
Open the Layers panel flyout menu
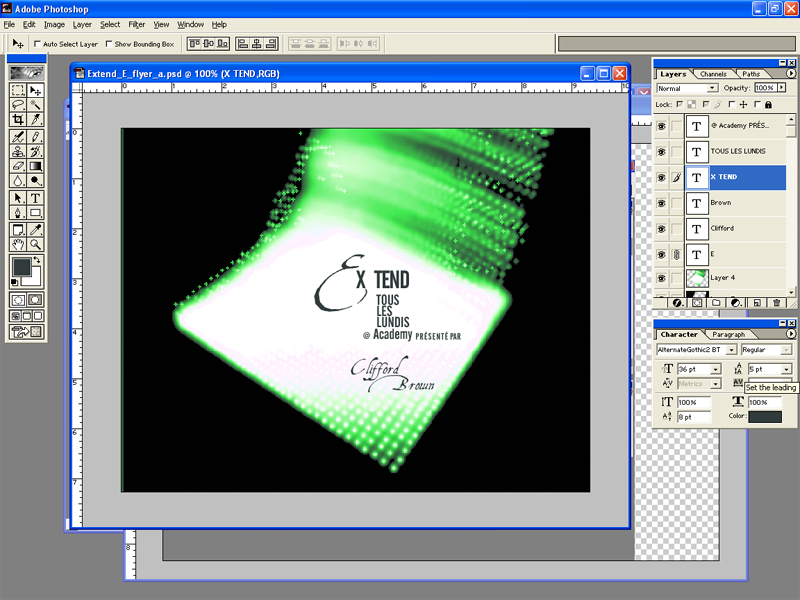pos(790,73)
